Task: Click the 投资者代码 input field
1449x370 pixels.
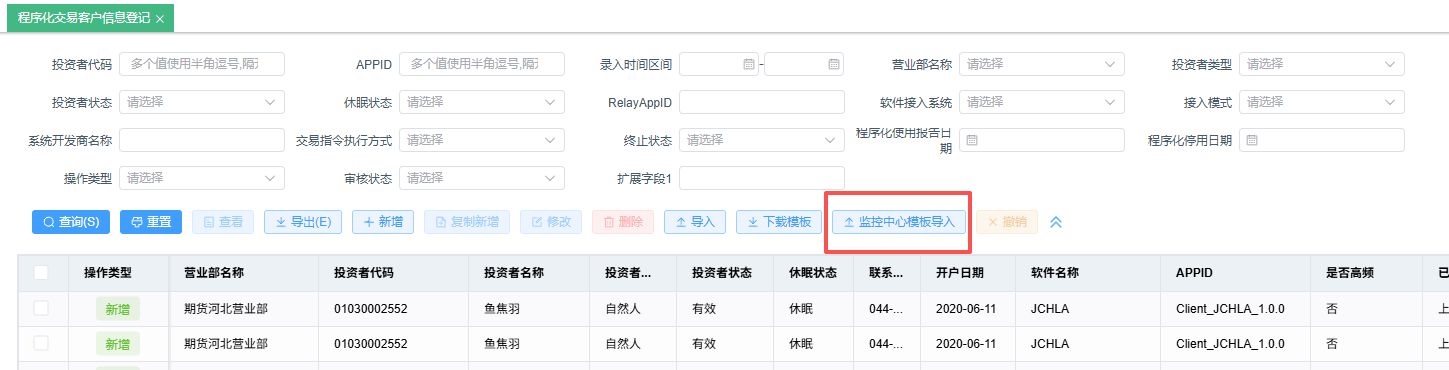Action: click(202, 64)
